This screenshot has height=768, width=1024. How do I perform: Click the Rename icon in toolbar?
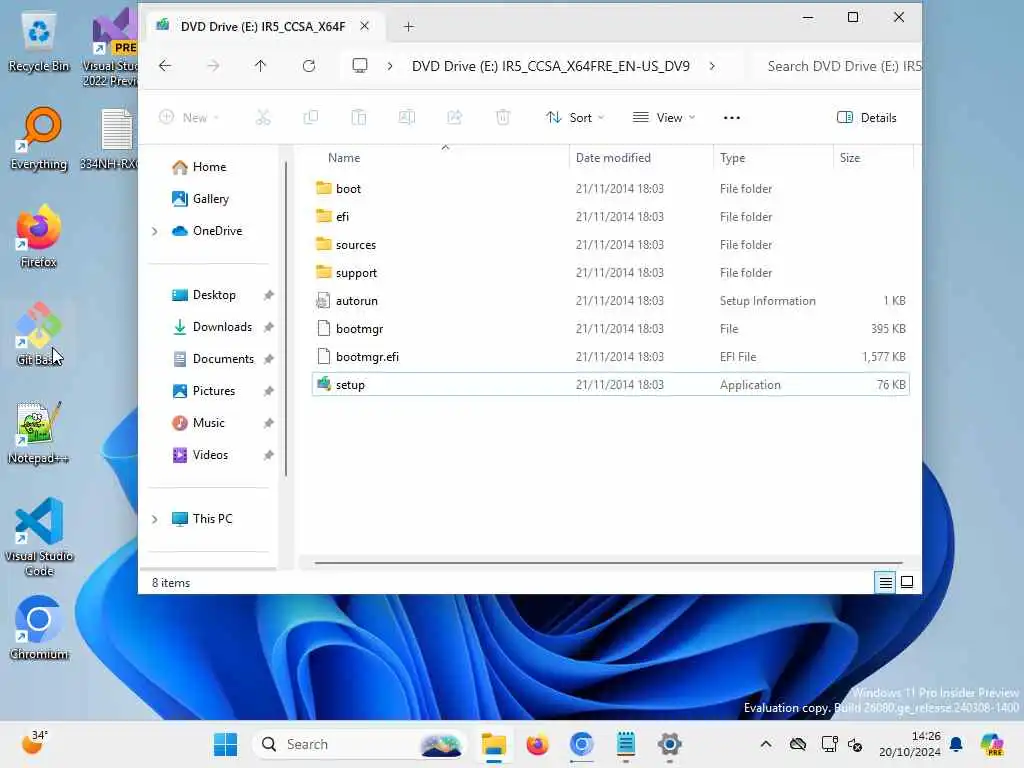(407, 118)
